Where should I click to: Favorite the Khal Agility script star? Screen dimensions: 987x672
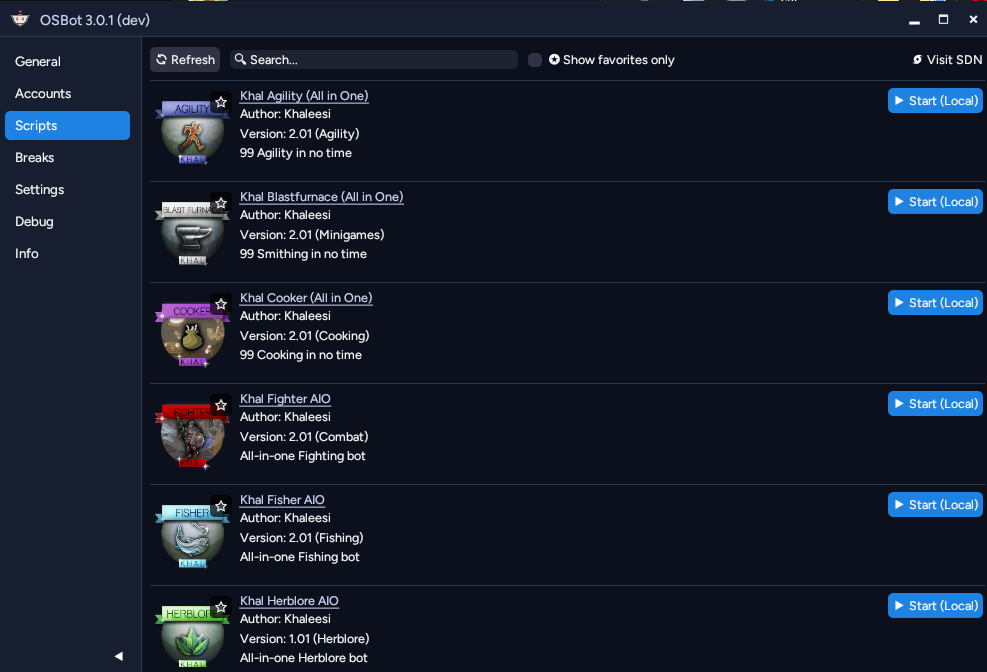click(x=221, y=102)
